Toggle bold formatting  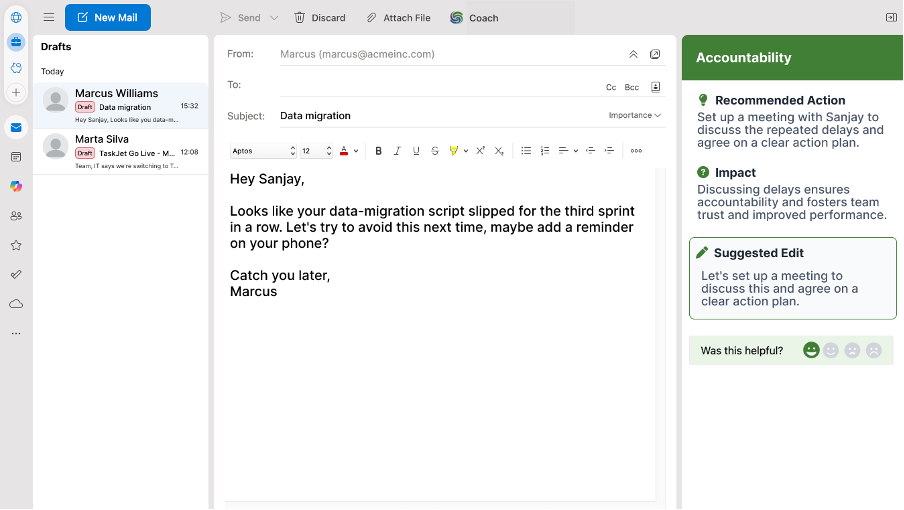click(x=378, y=151)
